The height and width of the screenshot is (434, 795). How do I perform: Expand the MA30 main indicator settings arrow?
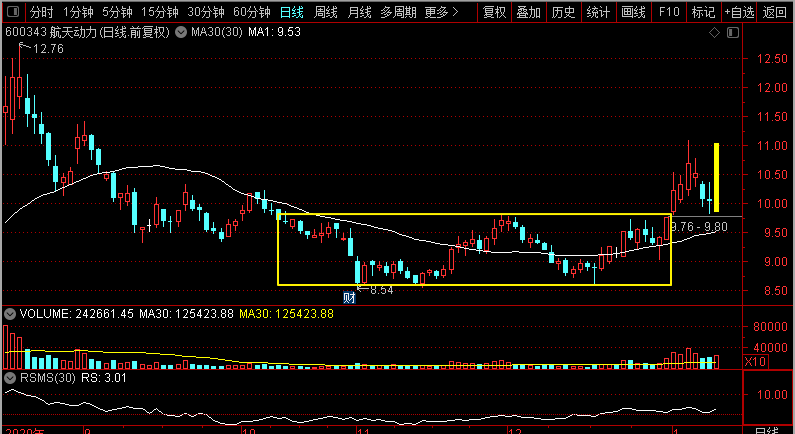tap(180, 32)
